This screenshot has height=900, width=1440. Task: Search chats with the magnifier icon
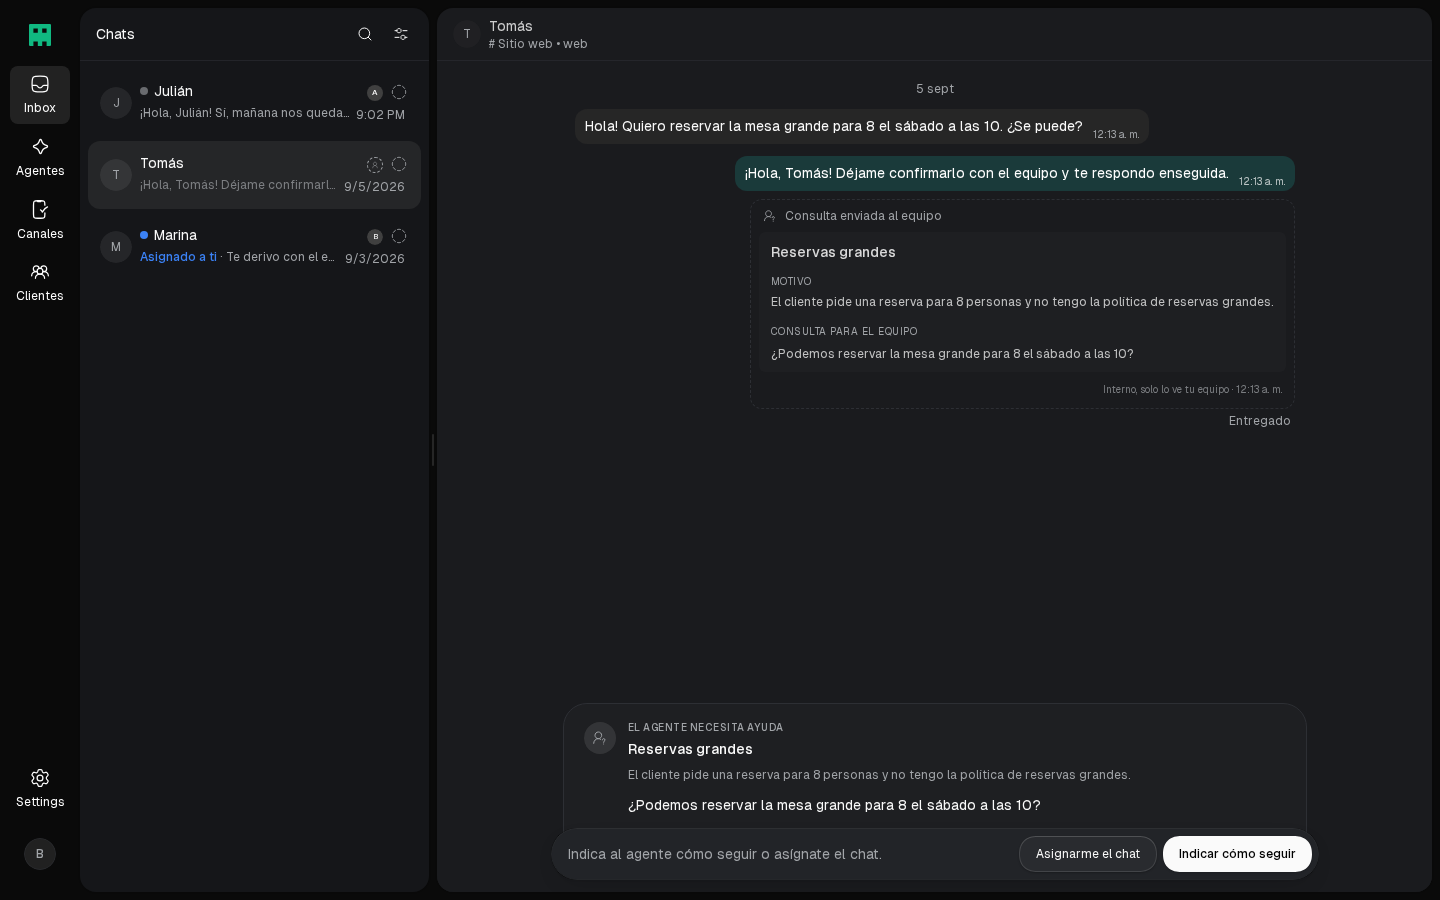(x=365, y=34)
